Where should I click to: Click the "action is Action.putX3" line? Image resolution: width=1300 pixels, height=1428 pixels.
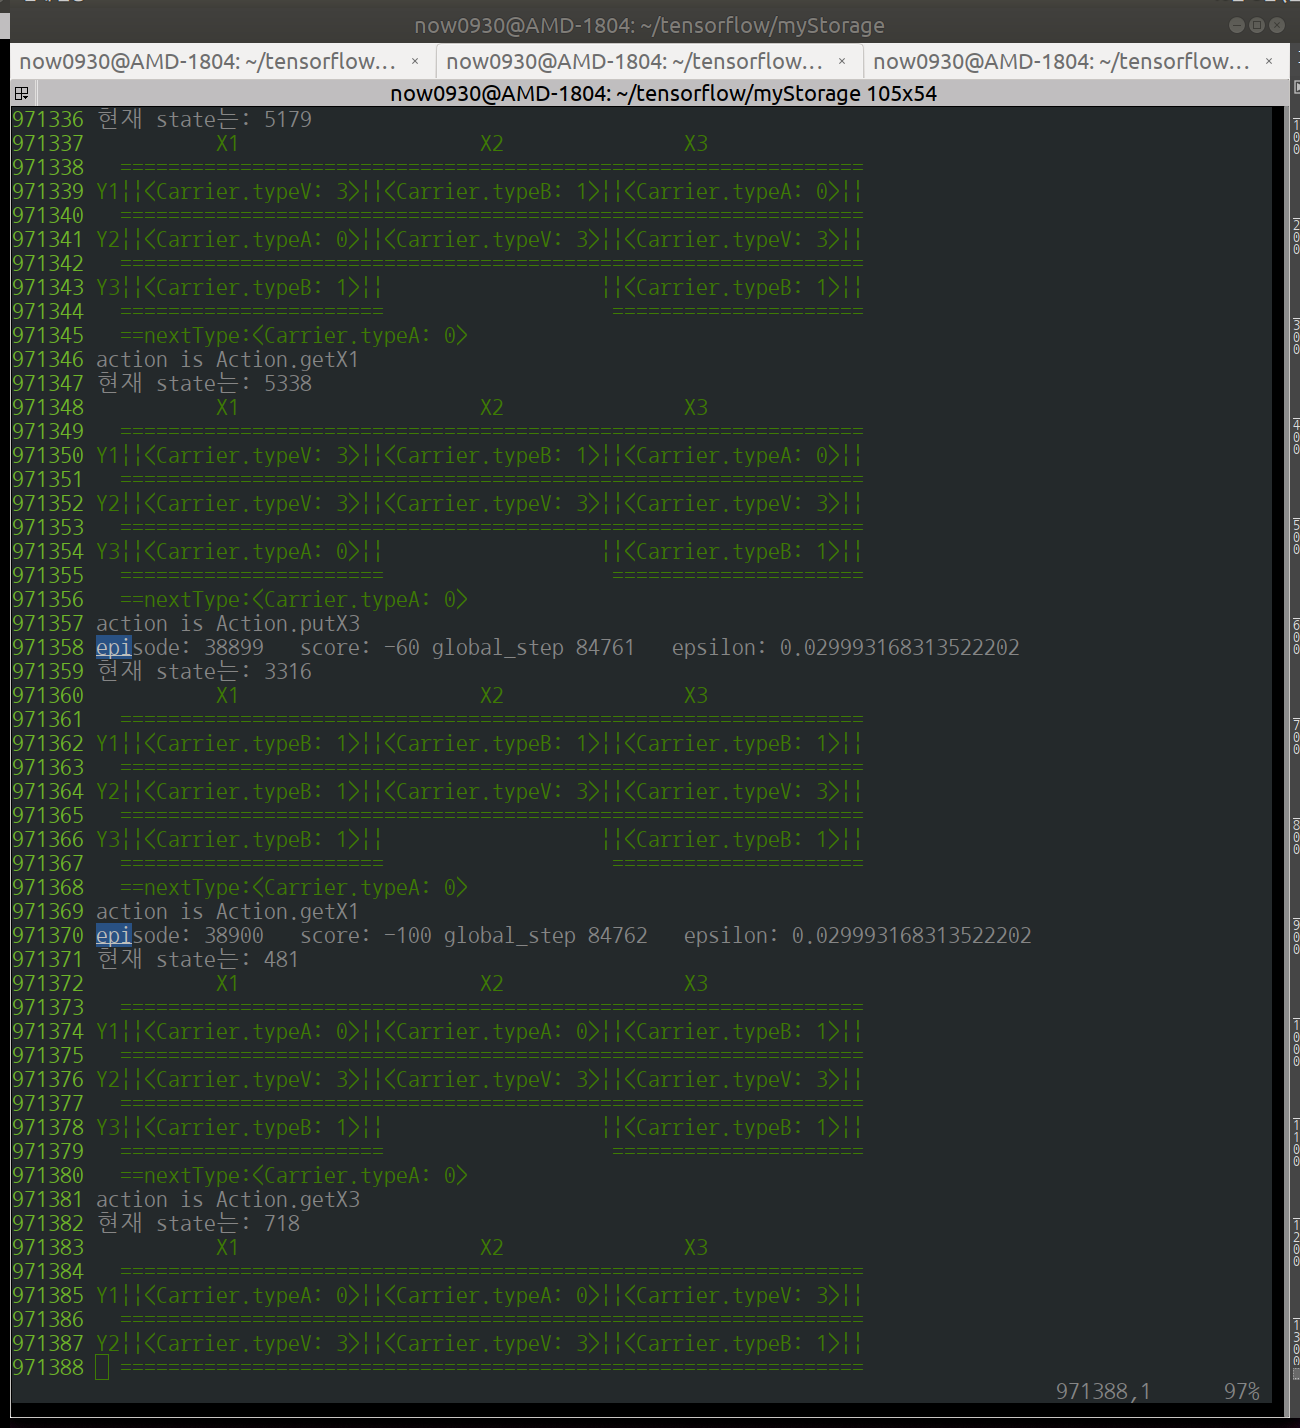228,624
